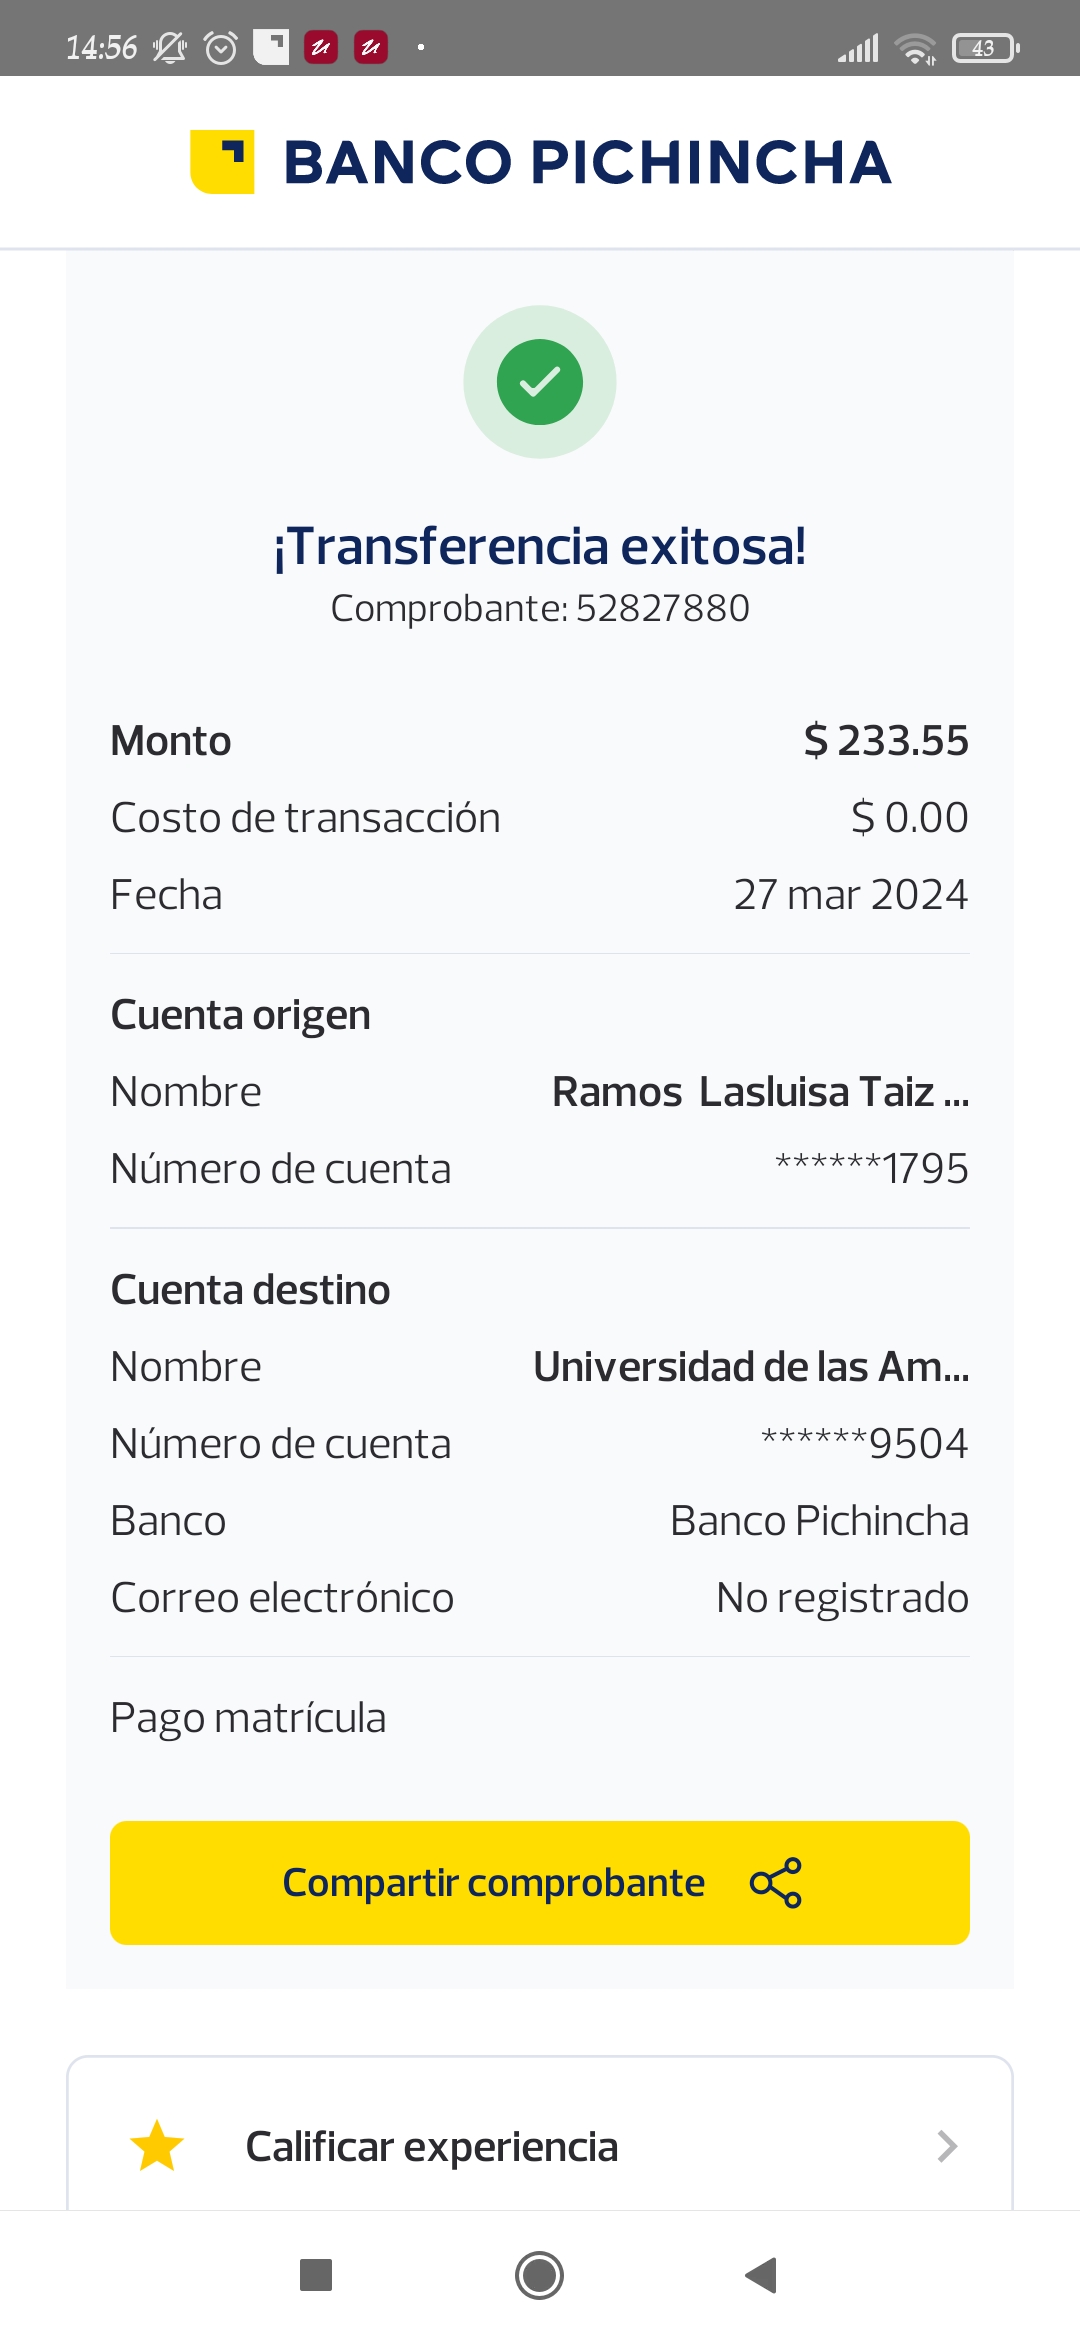
Task: Tap the Wi-Fi status bar icon
Action: (x=915, y=47)
